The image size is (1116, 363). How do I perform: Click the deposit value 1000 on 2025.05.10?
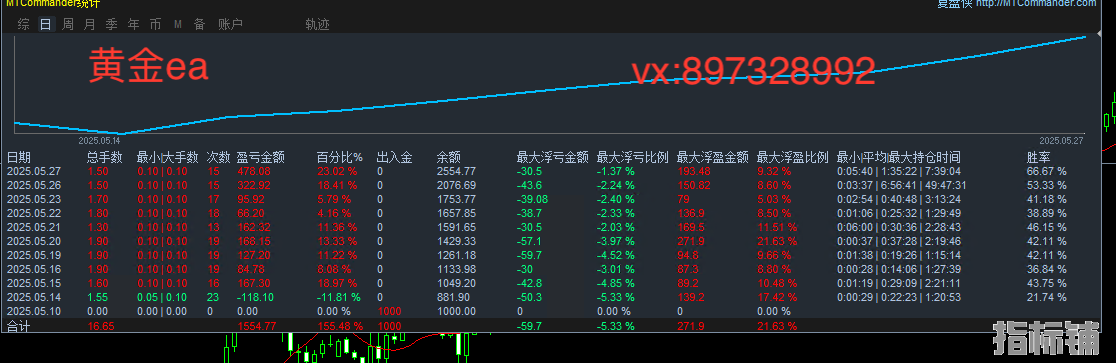click(389, 312)
